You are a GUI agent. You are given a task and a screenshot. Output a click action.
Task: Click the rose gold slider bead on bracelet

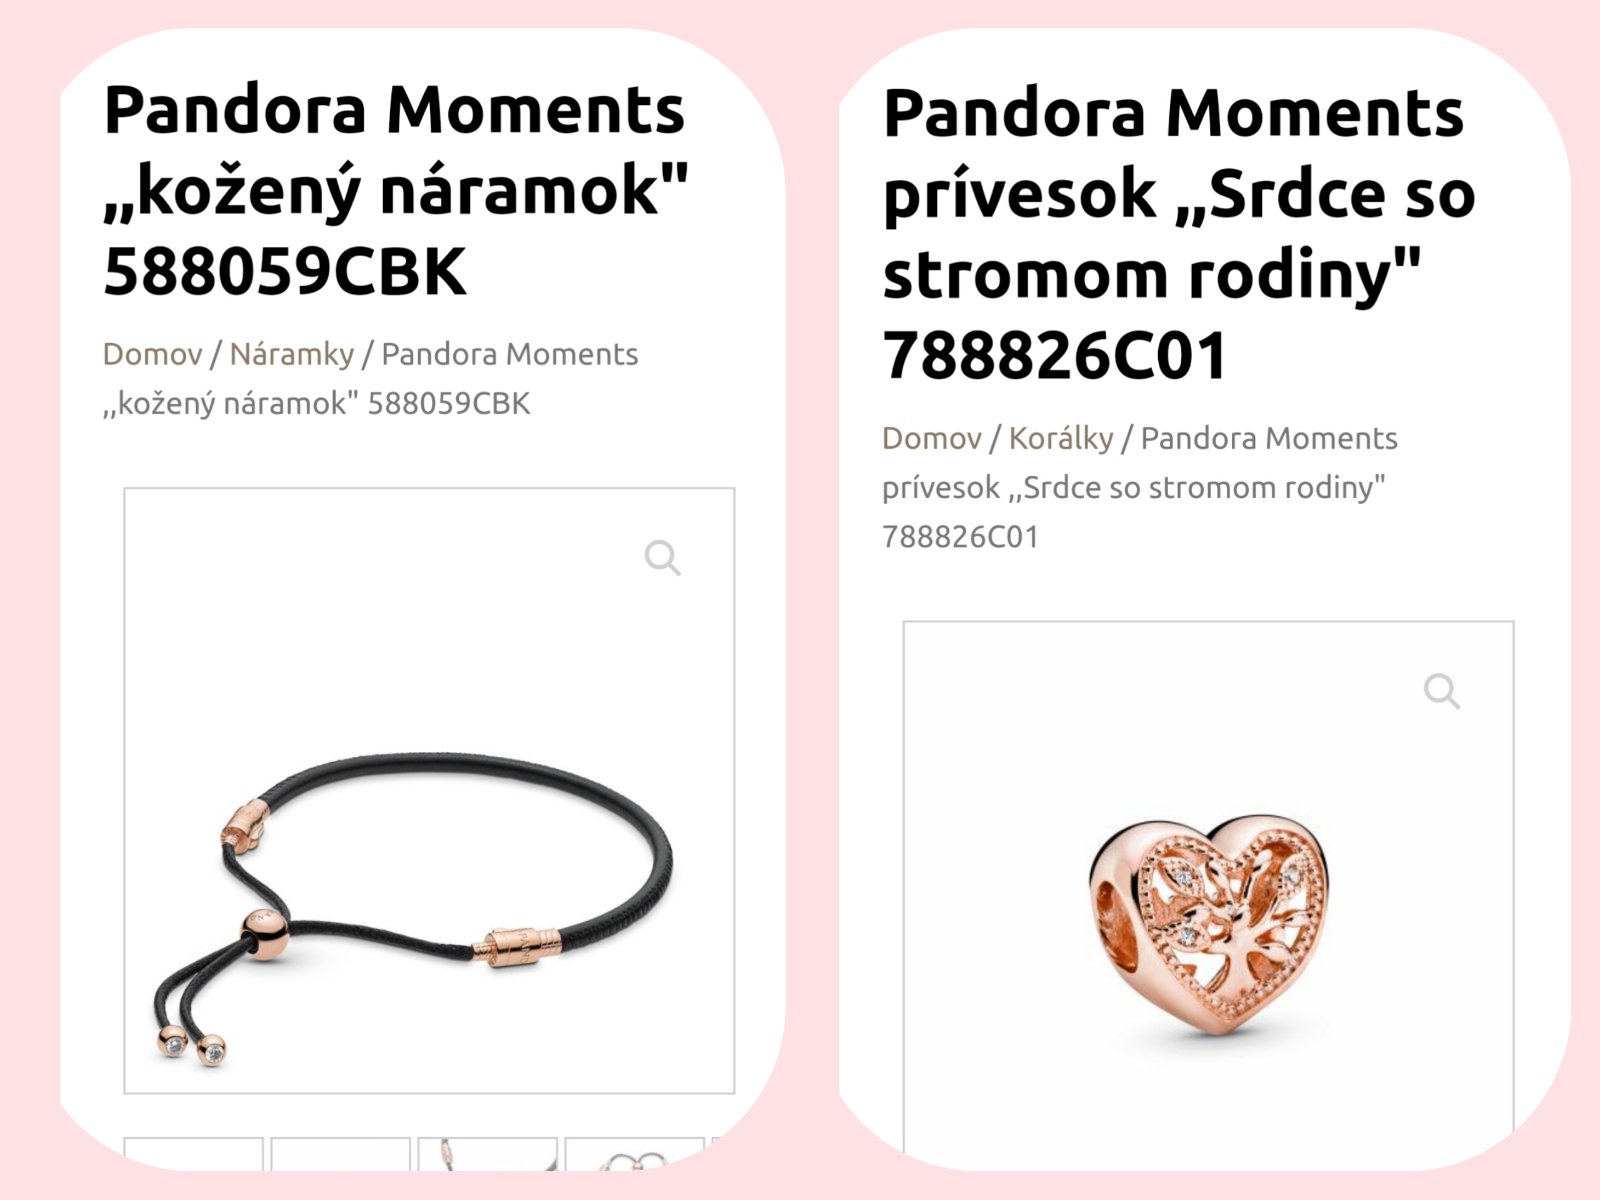[x=266, y=934]
